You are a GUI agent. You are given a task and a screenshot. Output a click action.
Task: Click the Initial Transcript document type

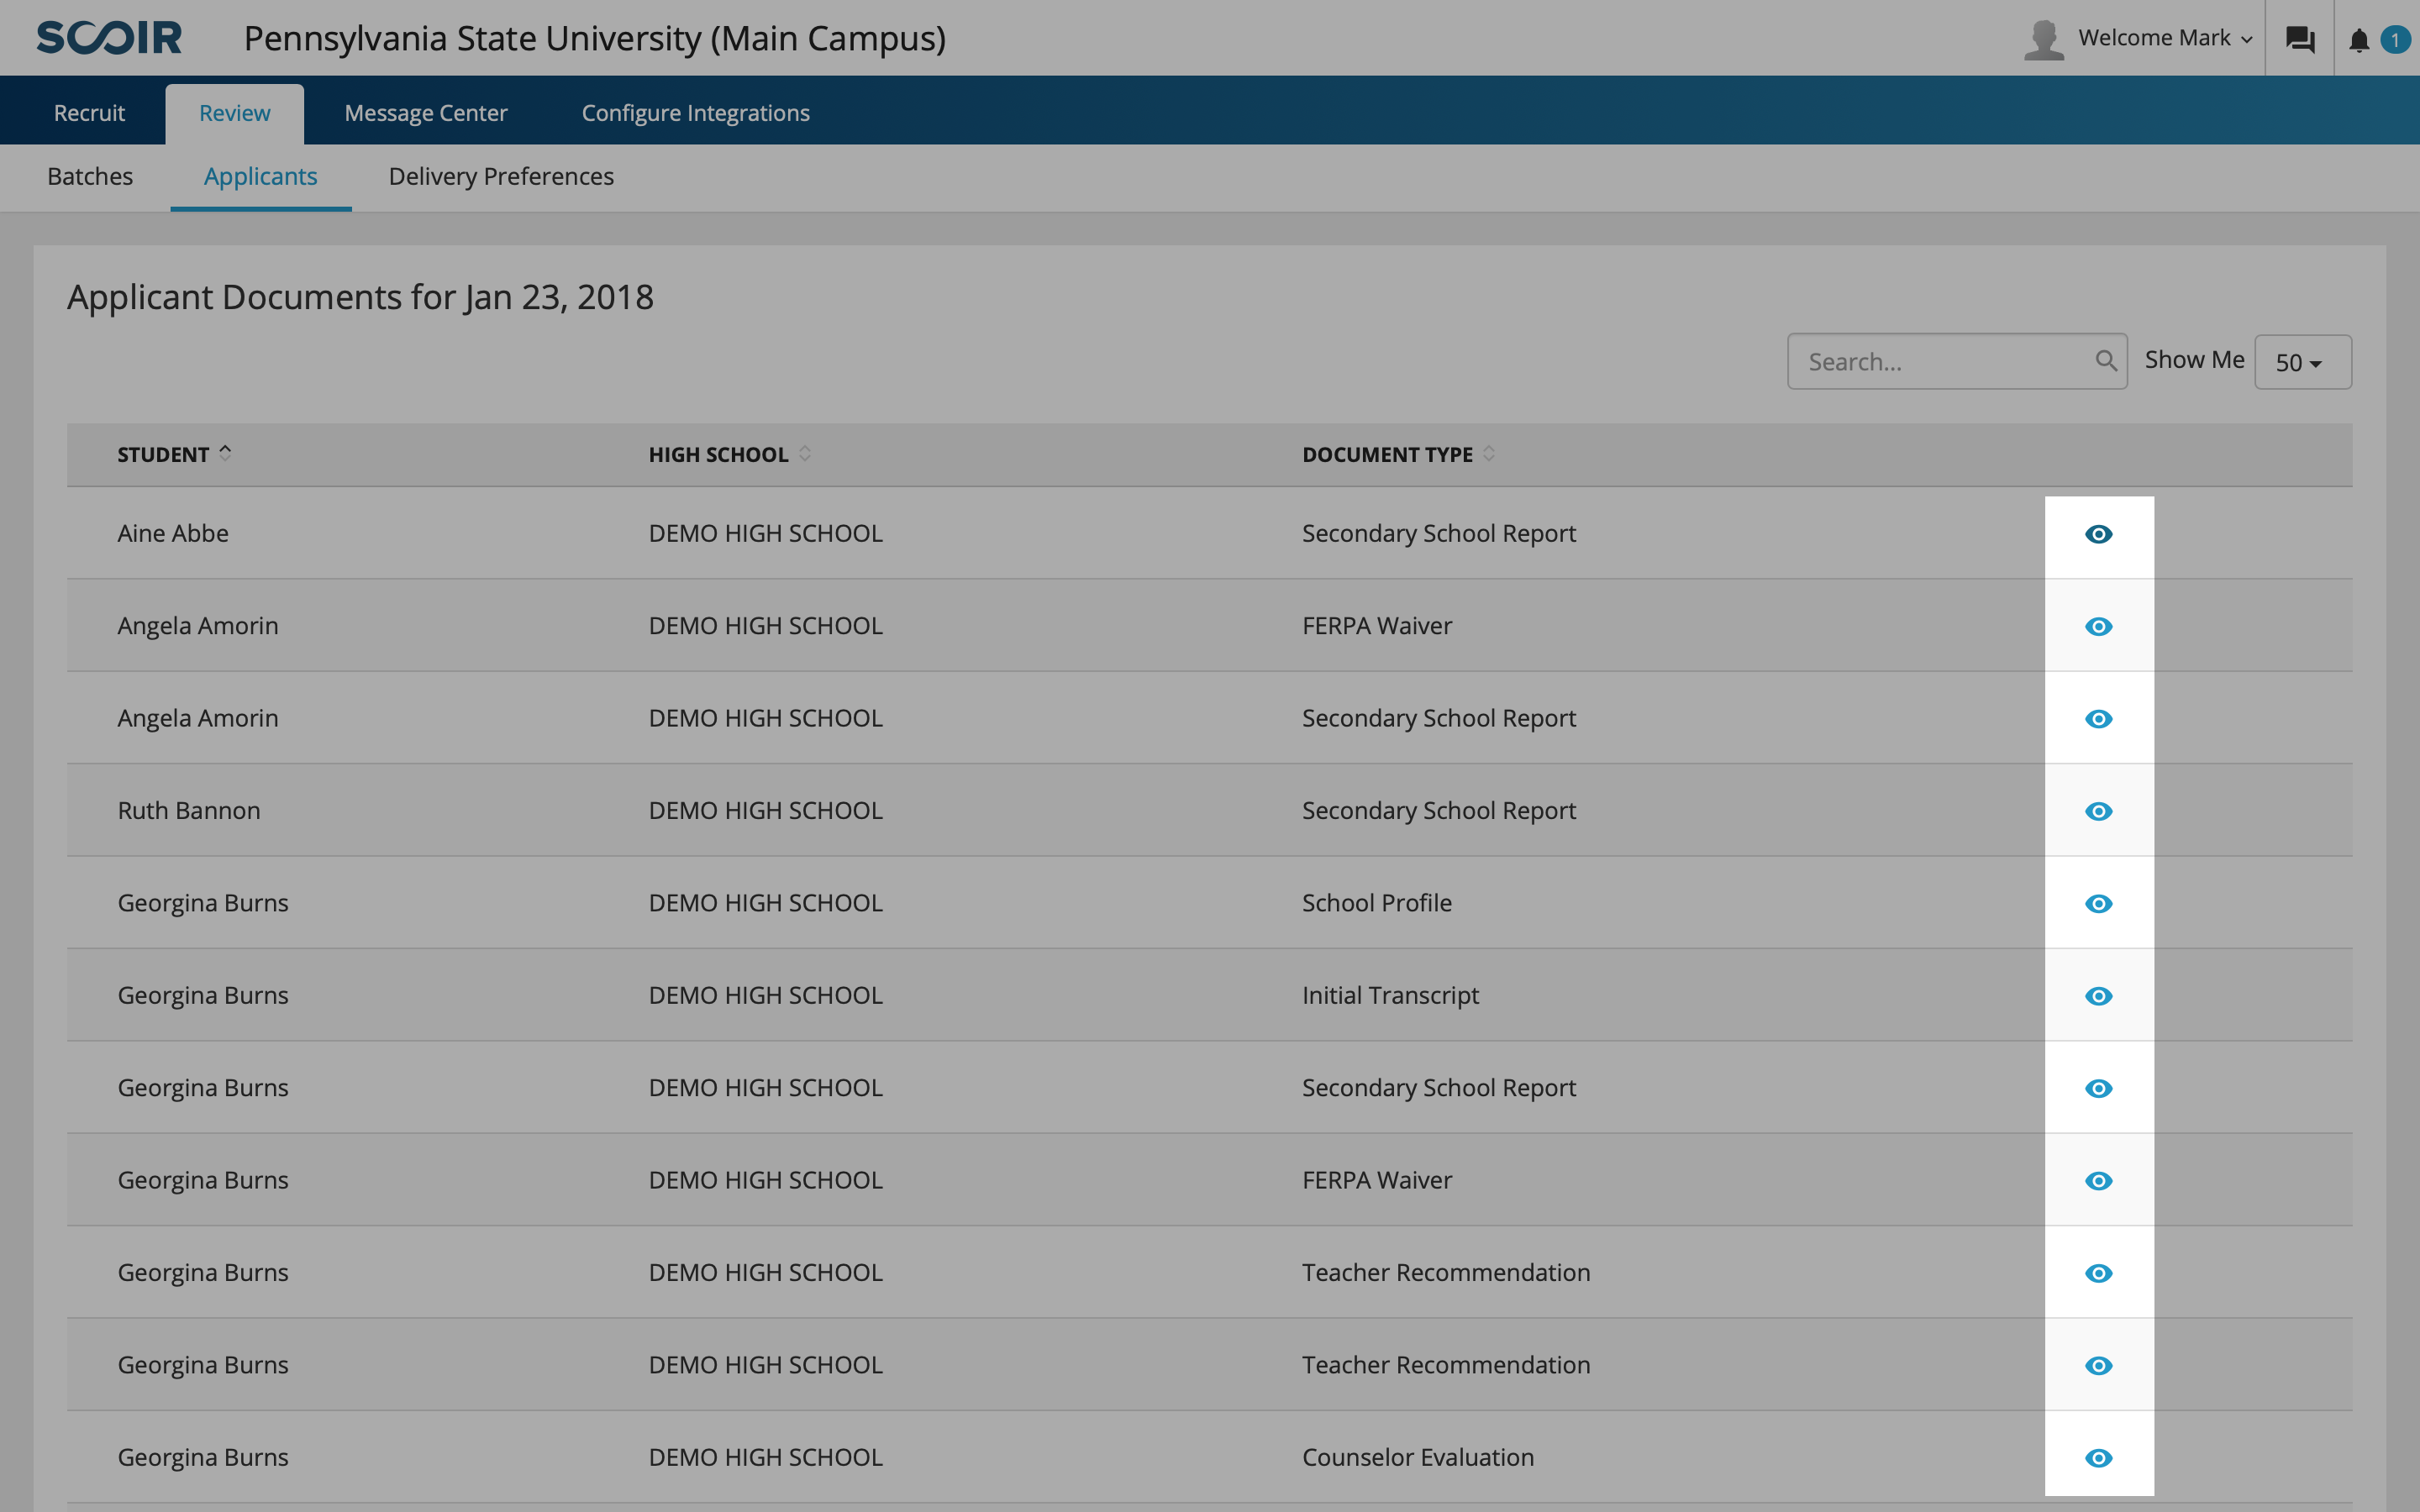[x=1390, y=995]
